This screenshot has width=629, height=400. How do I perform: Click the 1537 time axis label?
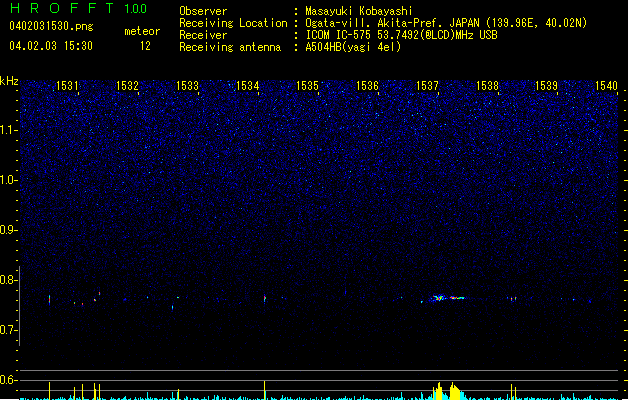tap(427, 85)
